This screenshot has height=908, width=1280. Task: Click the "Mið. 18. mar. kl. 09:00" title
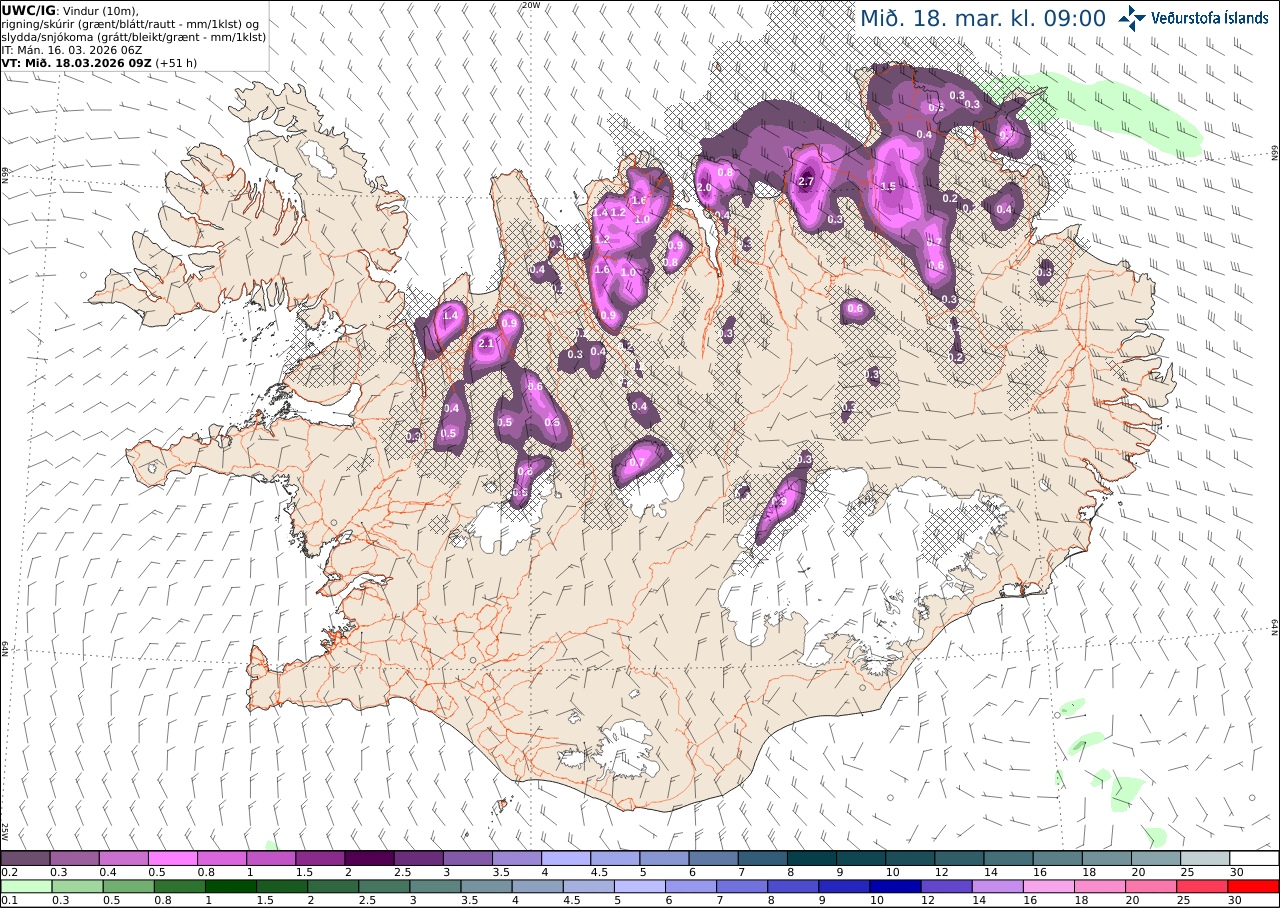pos(983,19)
